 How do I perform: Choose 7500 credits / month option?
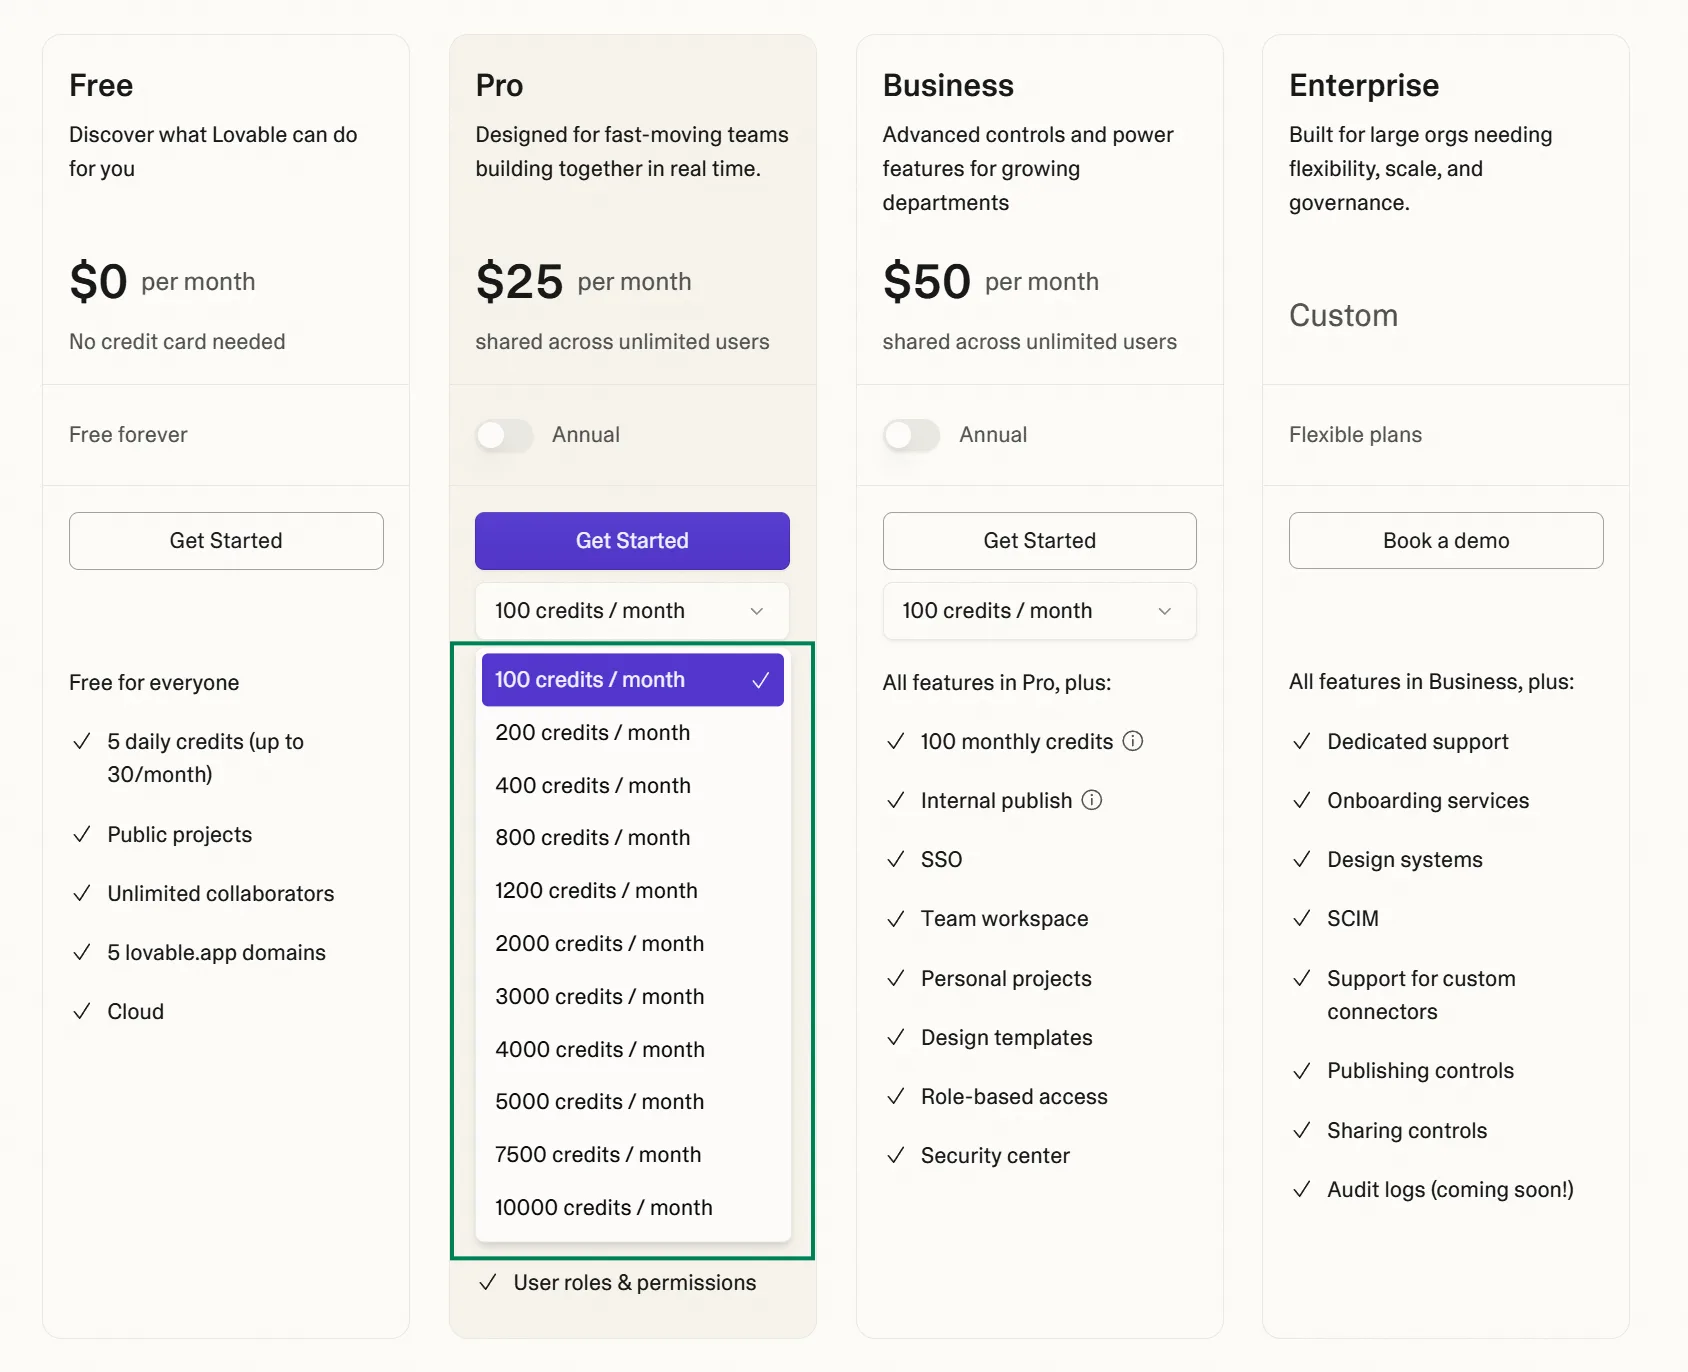click(632, 1155)
